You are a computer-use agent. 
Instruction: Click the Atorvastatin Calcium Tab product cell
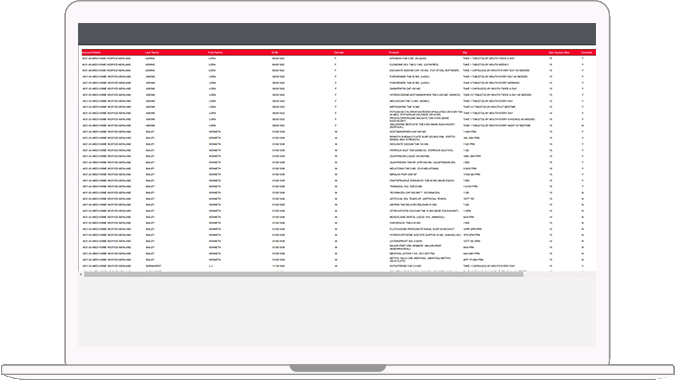point(424,211)
